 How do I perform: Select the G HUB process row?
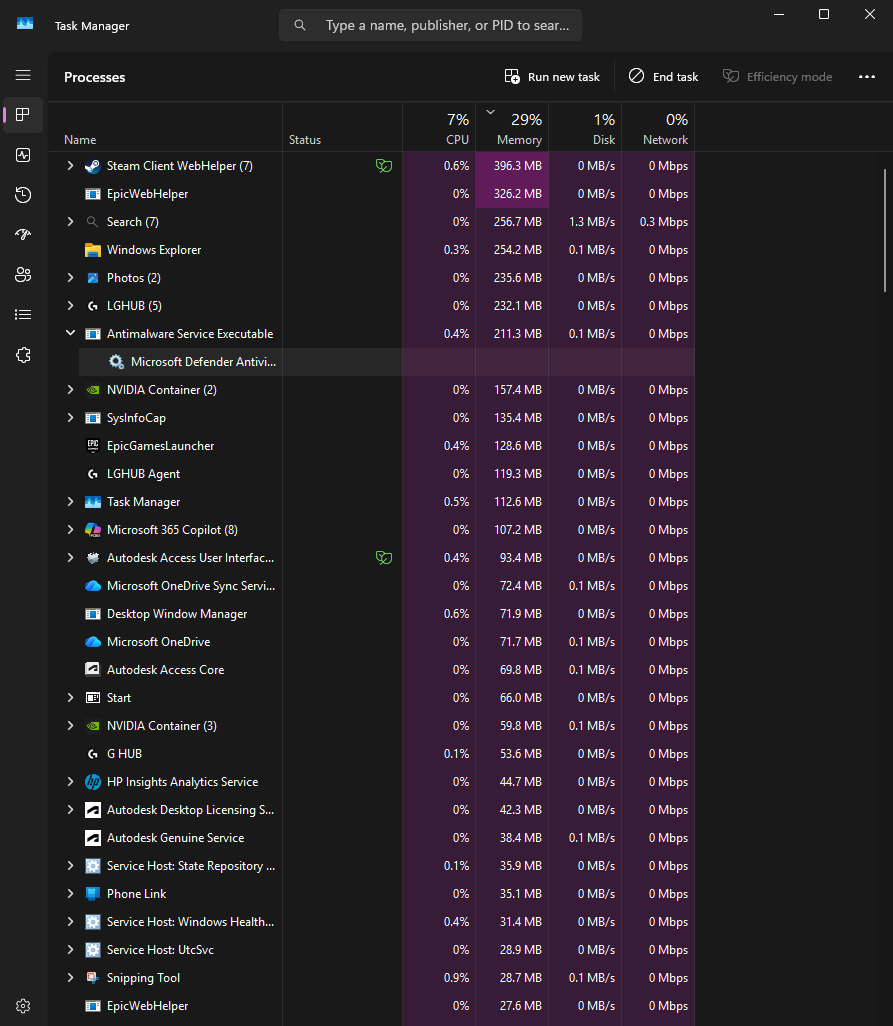click(372, 754)
